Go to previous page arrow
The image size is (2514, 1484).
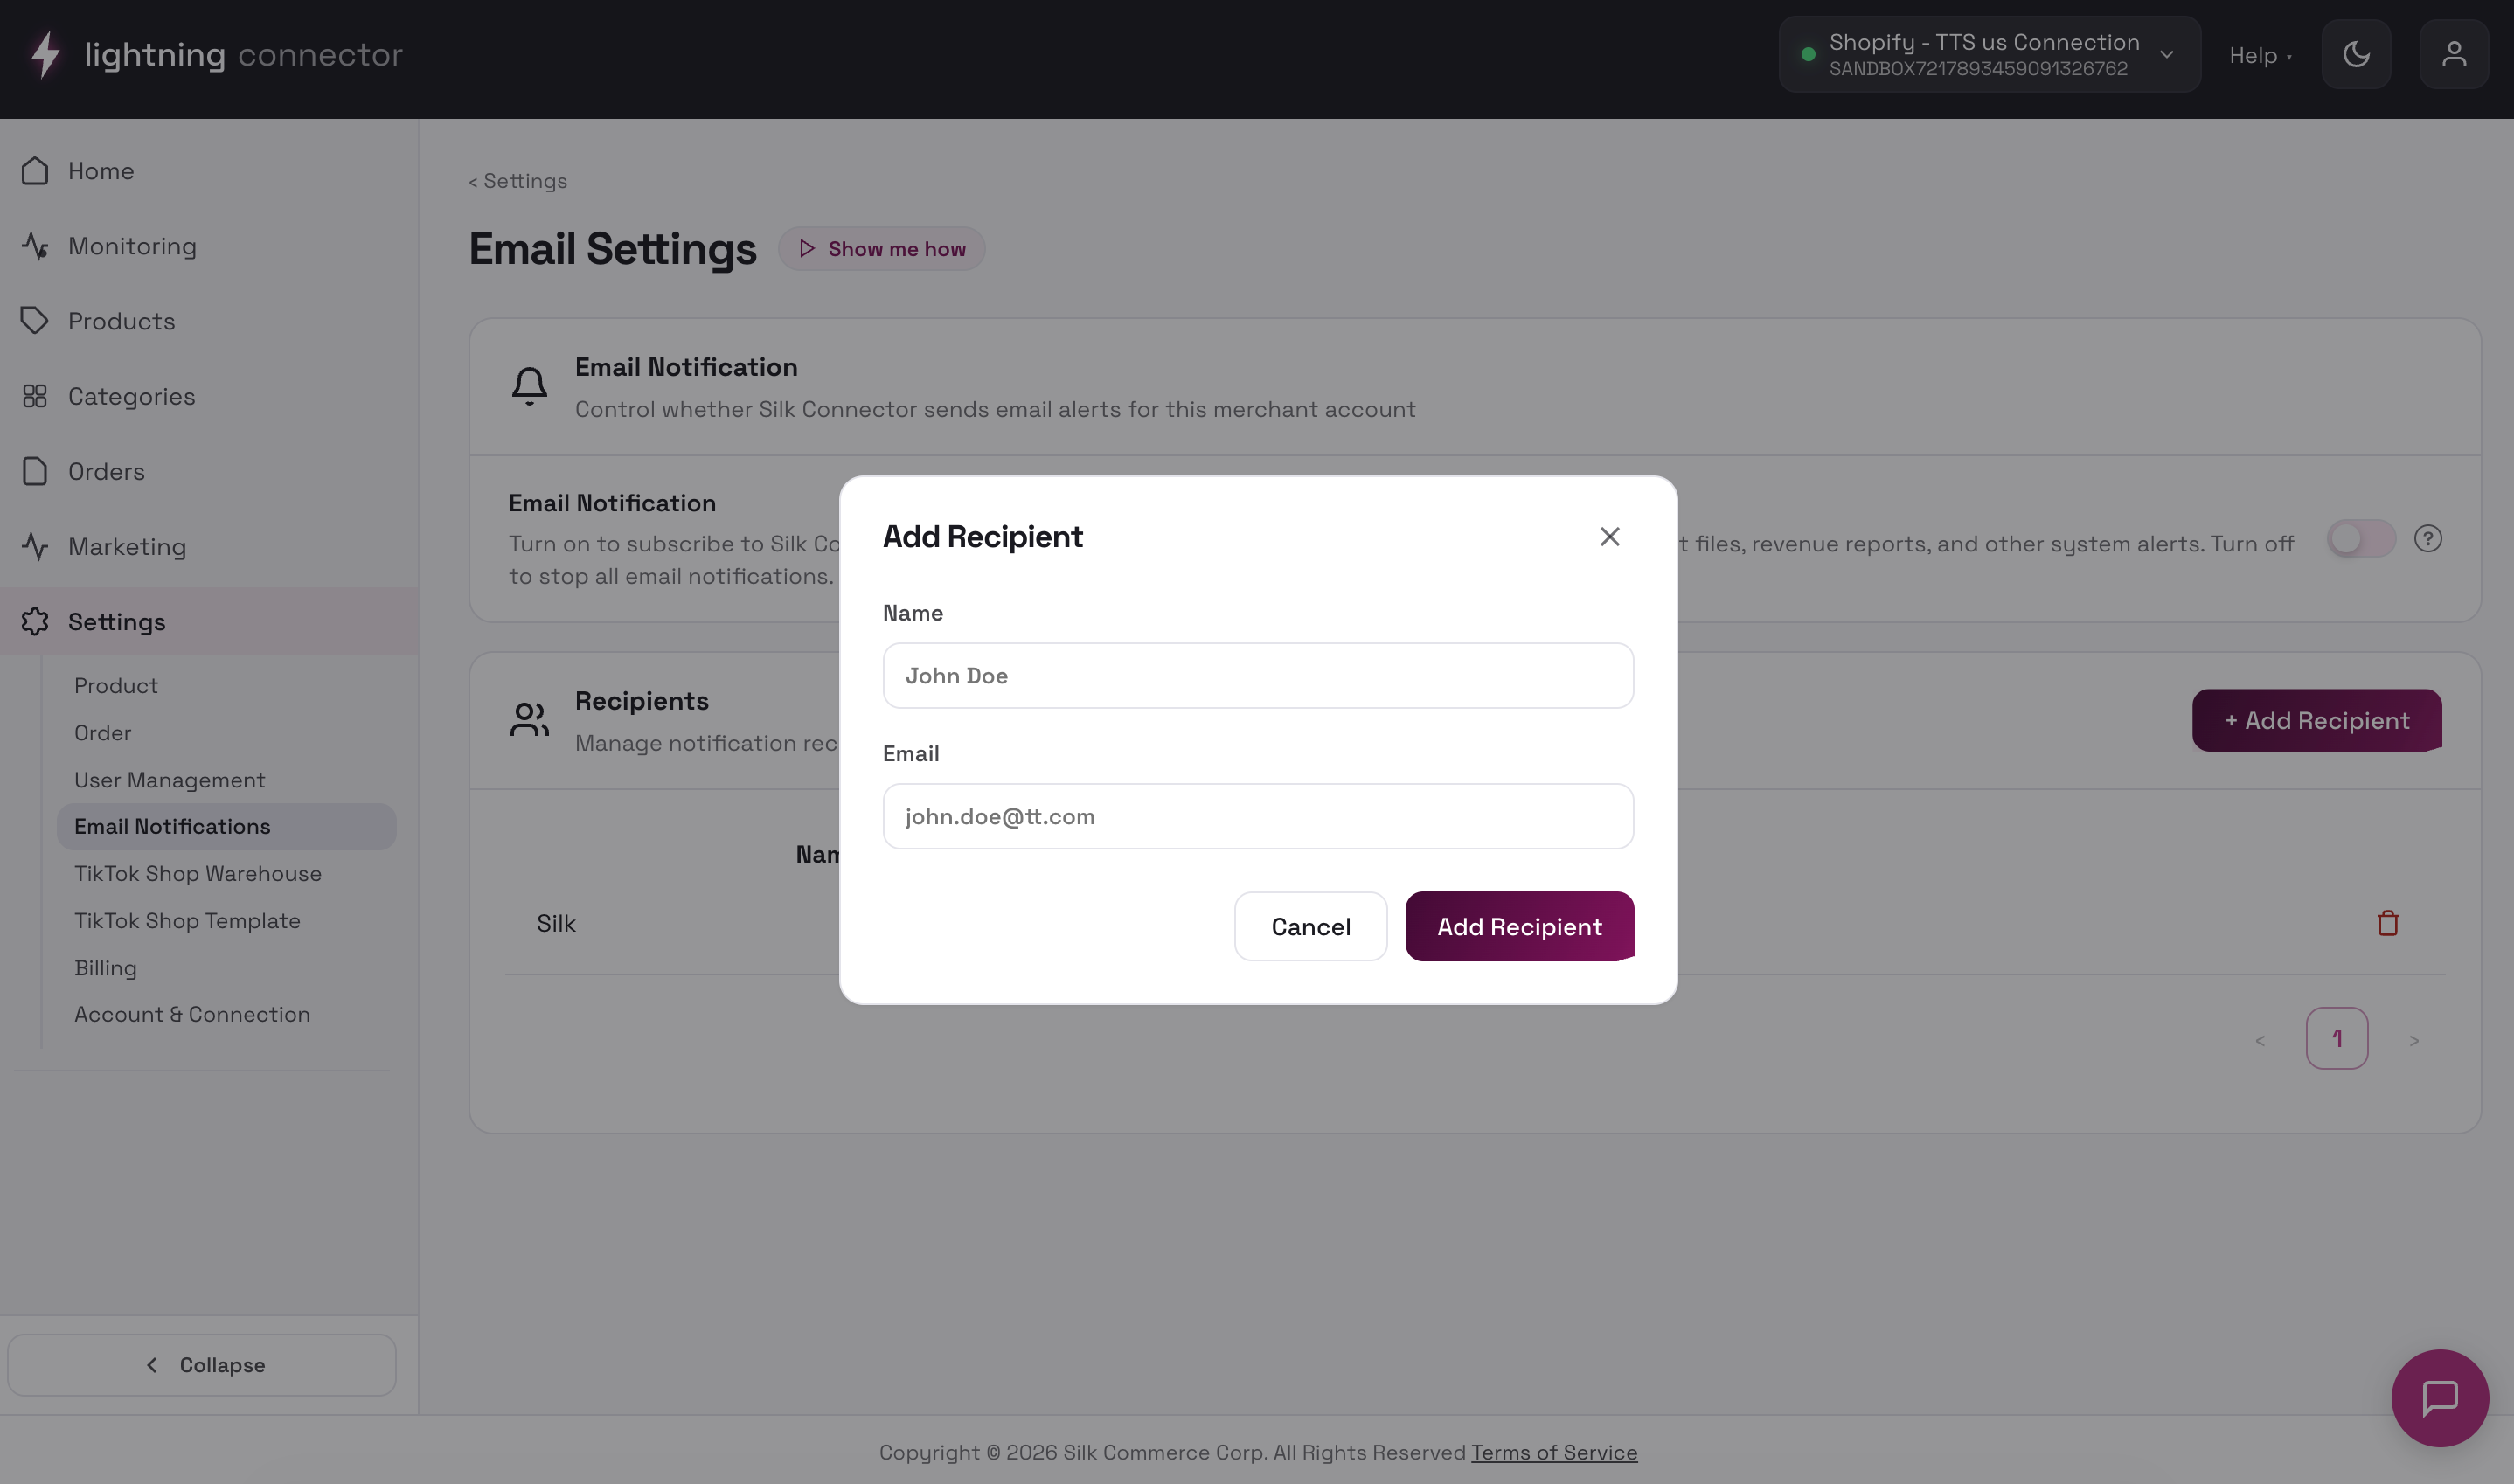[x=2259, y=1041]
